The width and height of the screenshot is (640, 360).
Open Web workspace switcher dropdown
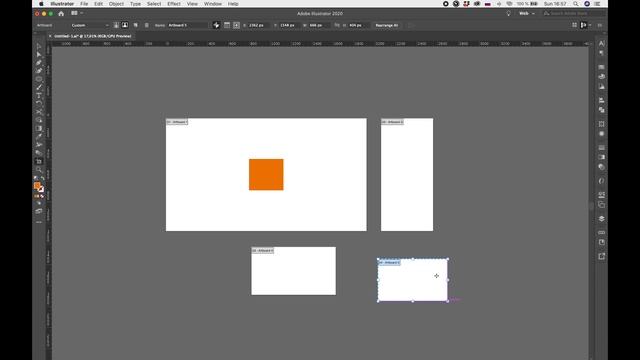click(x=527, y=13)
